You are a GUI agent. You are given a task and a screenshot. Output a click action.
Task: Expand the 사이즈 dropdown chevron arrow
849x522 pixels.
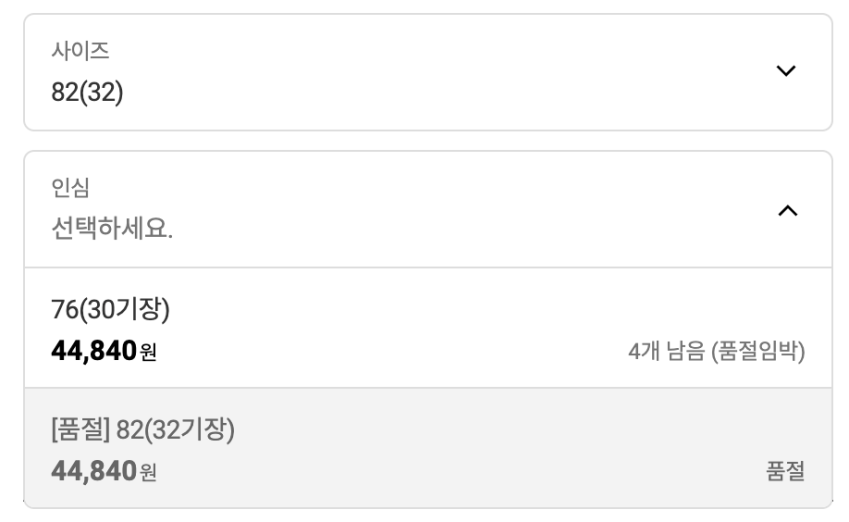[787, 71]
